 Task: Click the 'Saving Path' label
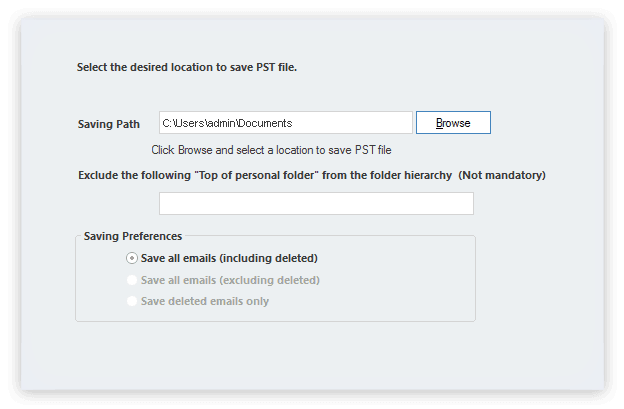[108, 124]
